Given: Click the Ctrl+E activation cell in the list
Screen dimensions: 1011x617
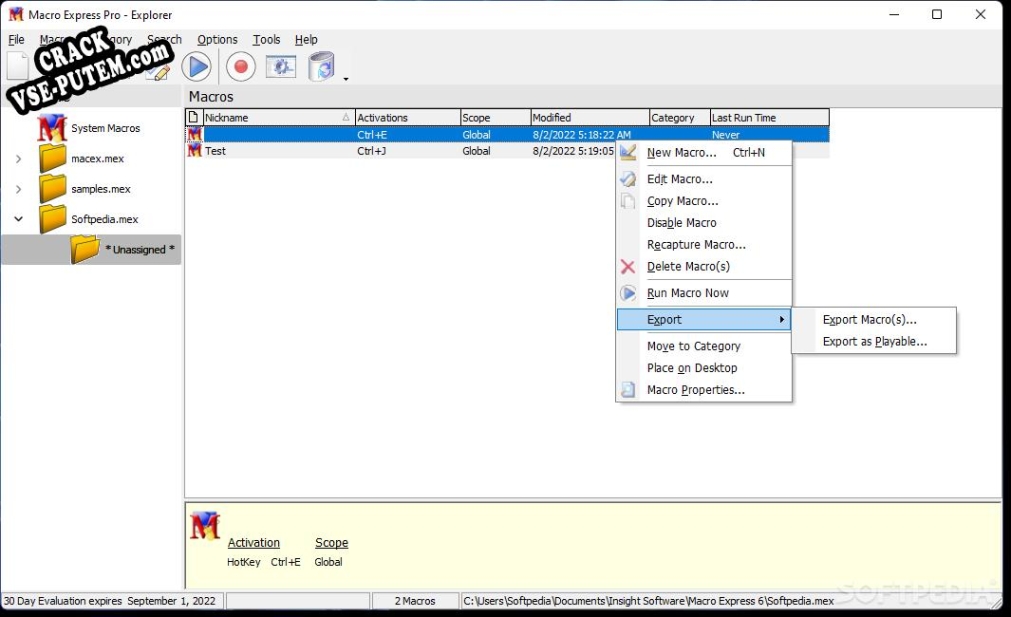Looking at the screenshot, I should [372, 135].
